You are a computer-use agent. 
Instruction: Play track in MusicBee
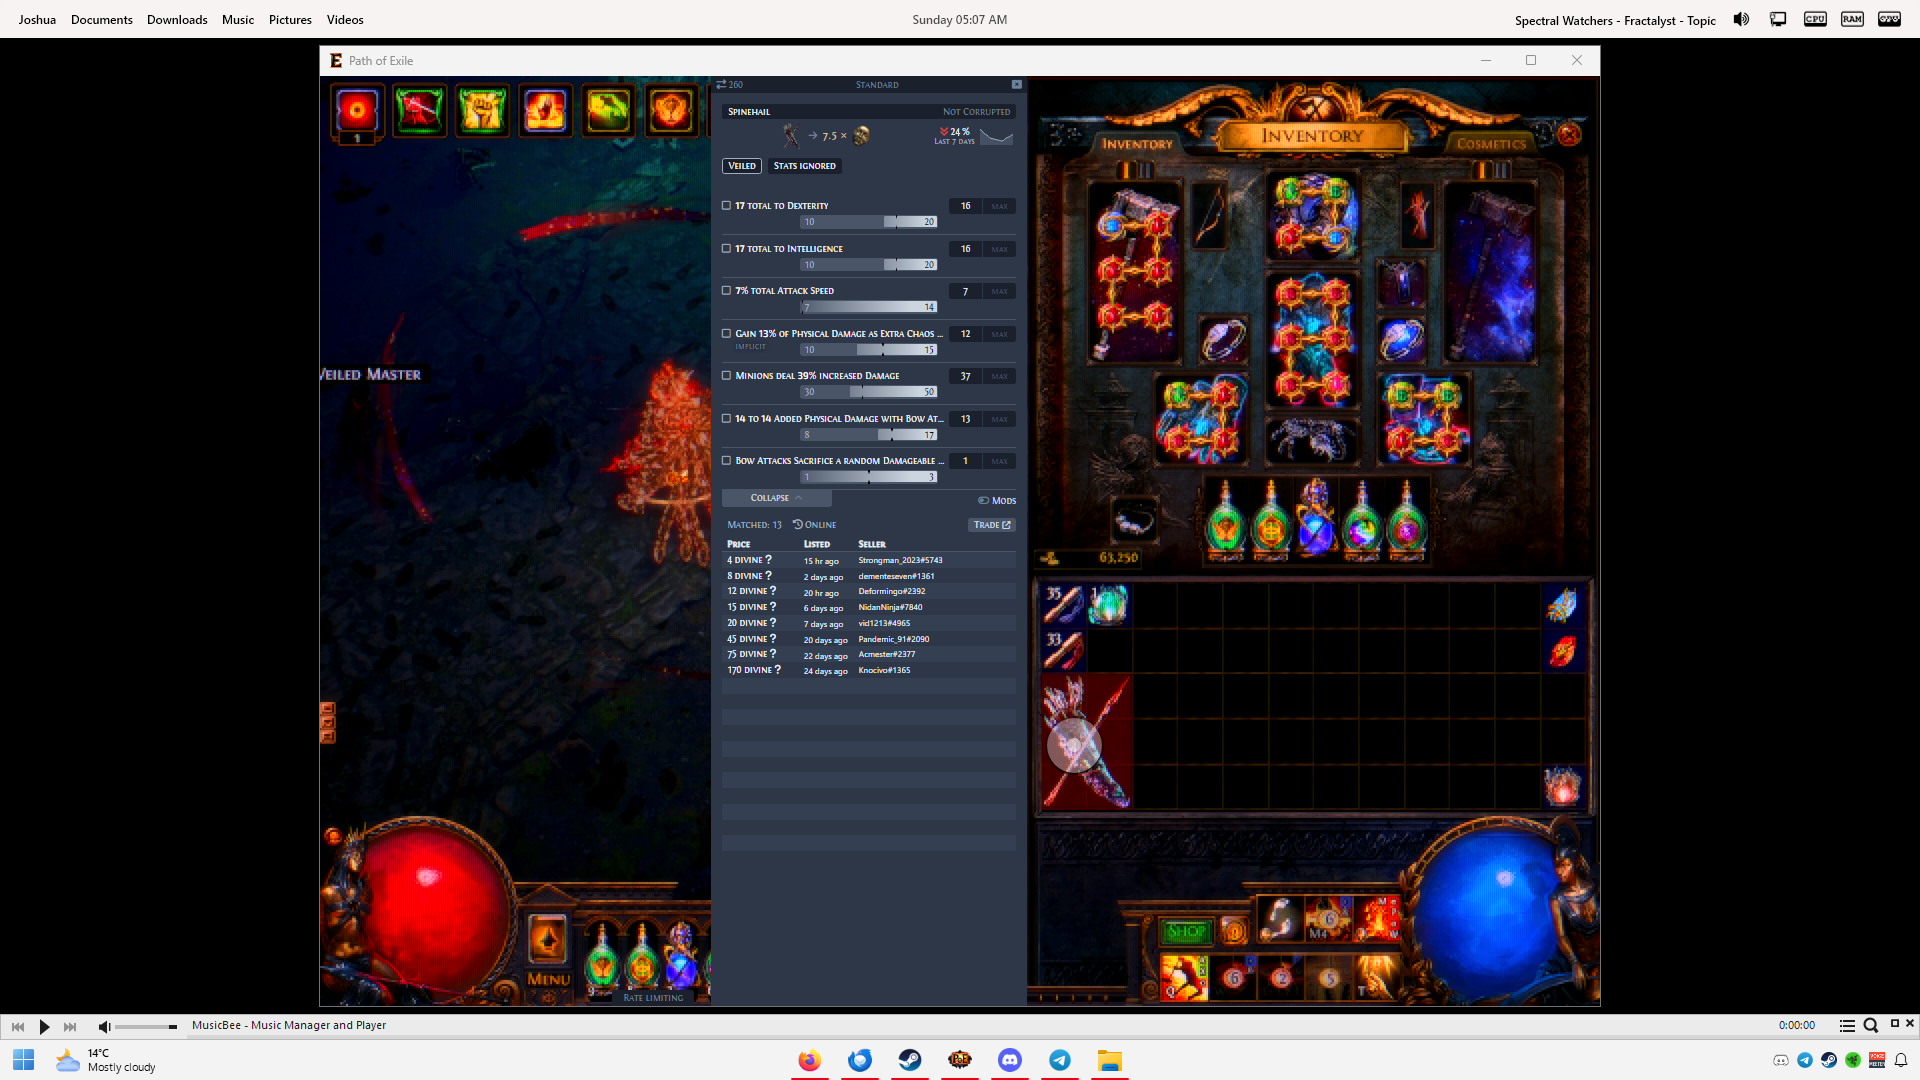point(44,1026)
